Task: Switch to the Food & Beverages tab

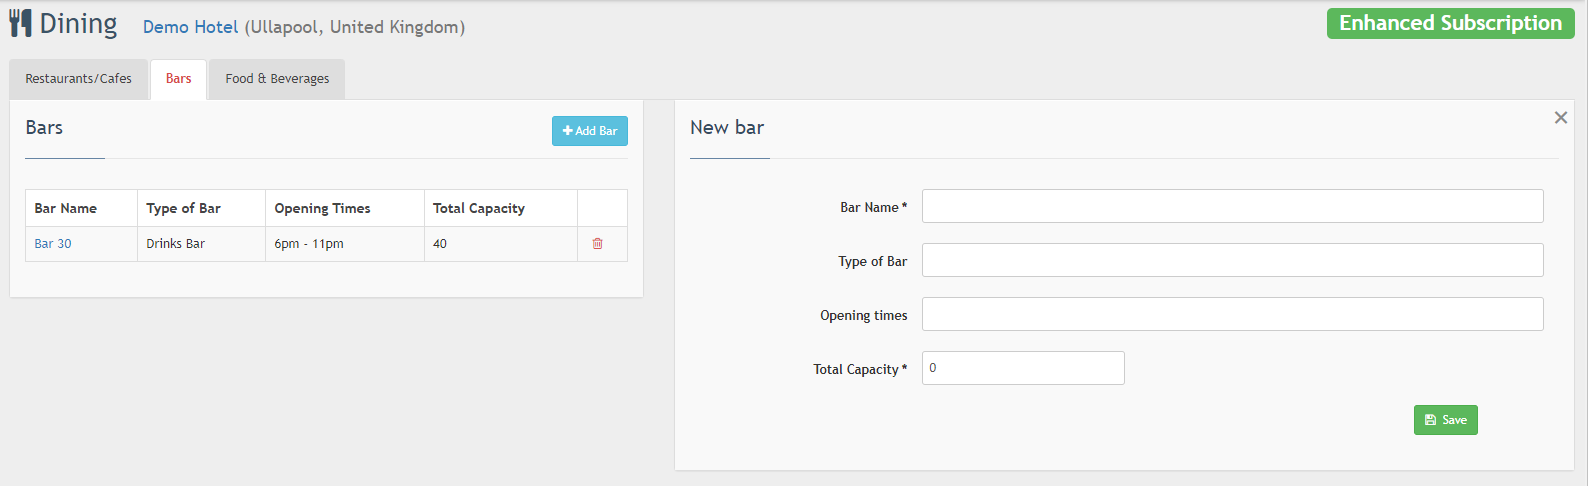Action: coord(277,79)
